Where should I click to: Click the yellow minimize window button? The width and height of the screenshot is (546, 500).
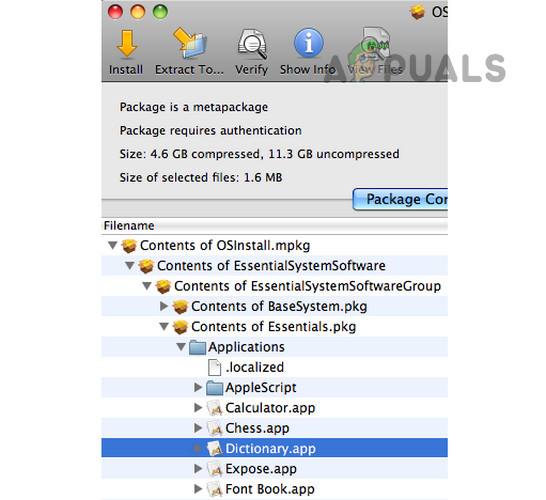click(138, 12)
